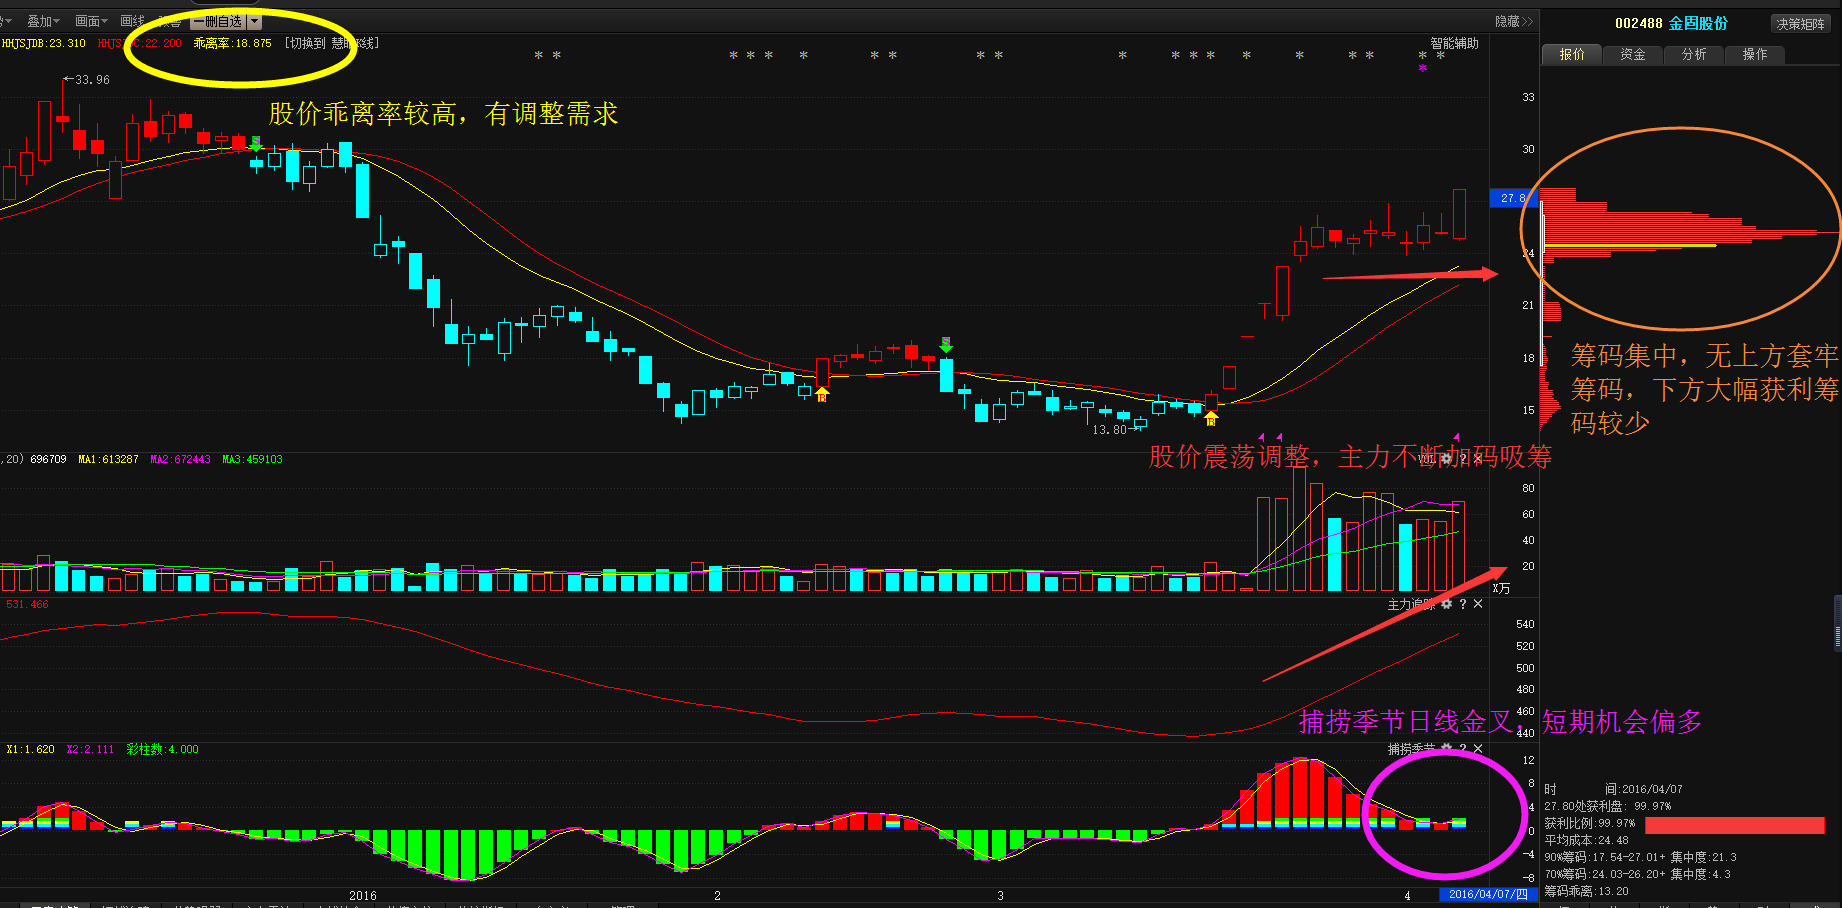Image resolution: width=1842 pixels, height=908 pixels.
Task: Expand the 叠加 dropdown menu
Action: tap(43, 21)
